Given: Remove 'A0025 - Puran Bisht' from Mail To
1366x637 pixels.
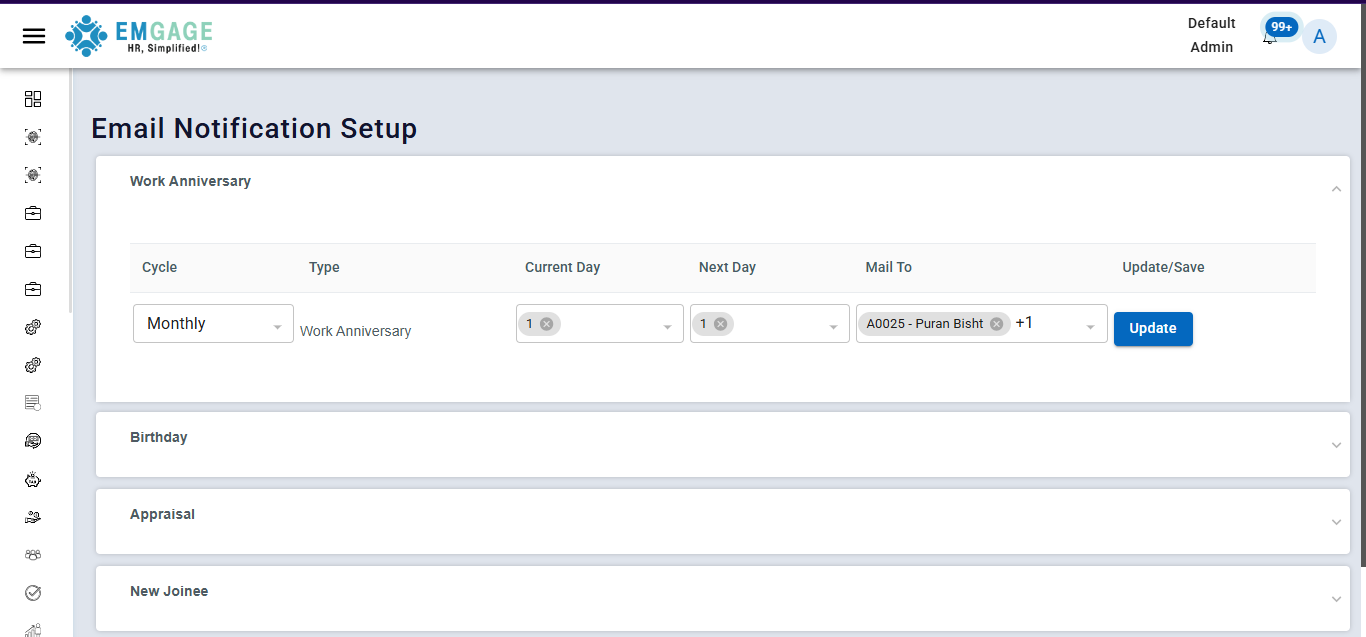Looking at the screenshot, I should pos(996,324).
